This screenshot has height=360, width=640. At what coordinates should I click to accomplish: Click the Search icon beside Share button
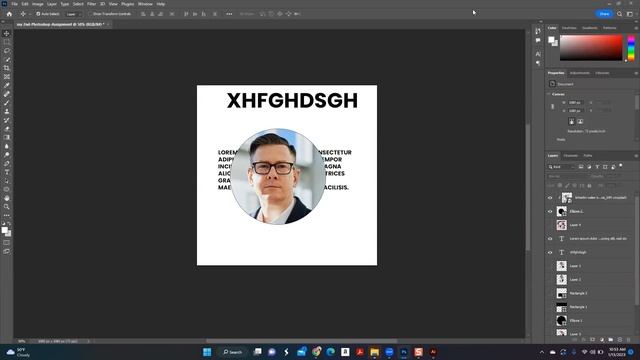[x=619, y=14]
